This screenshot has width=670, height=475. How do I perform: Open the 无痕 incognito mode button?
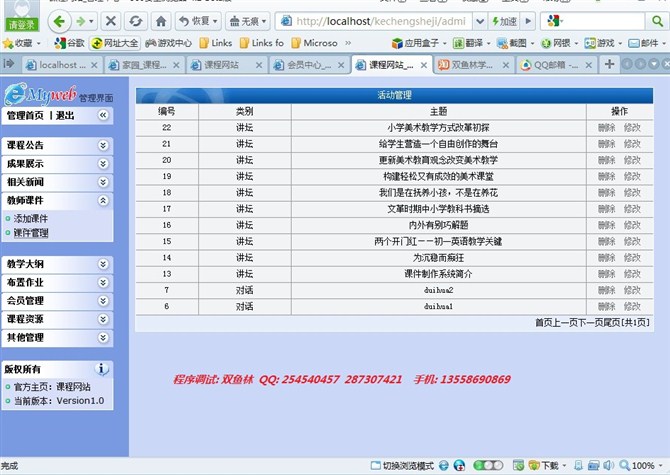click(248, 21)
